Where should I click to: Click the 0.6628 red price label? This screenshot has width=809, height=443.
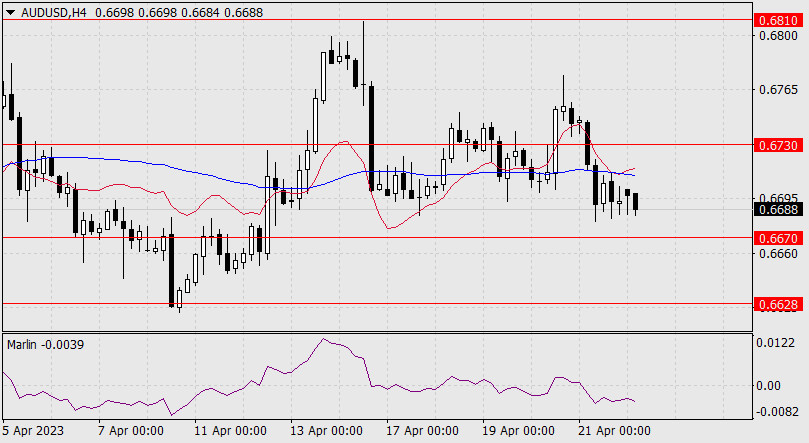tap(779, 304)
